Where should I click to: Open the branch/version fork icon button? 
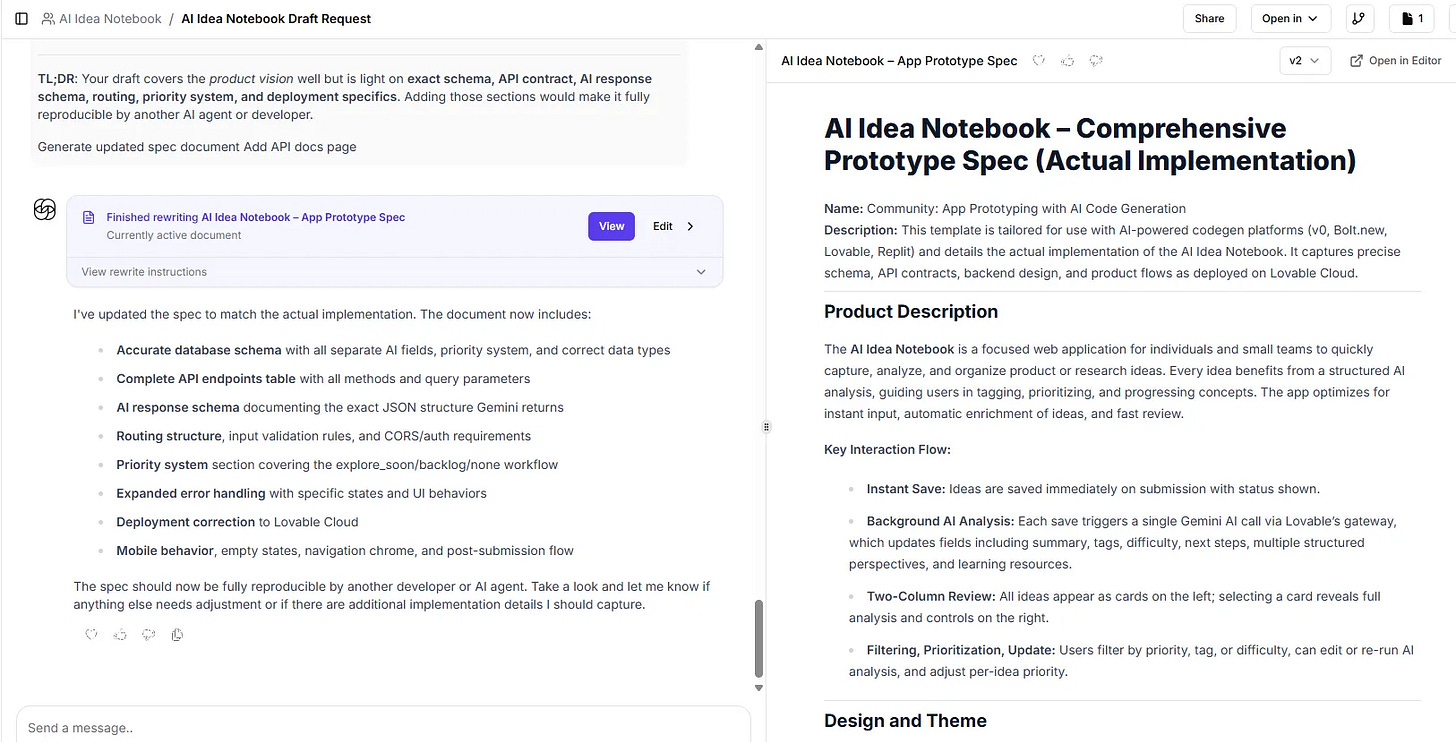(1357, 18)
